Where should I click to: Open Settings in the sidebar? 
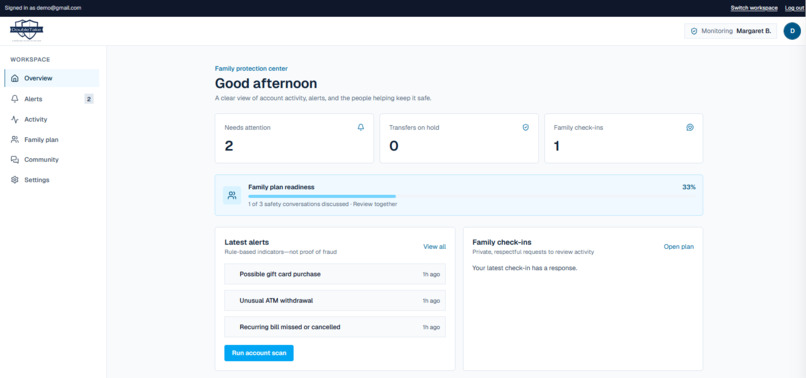pos(51,180)
